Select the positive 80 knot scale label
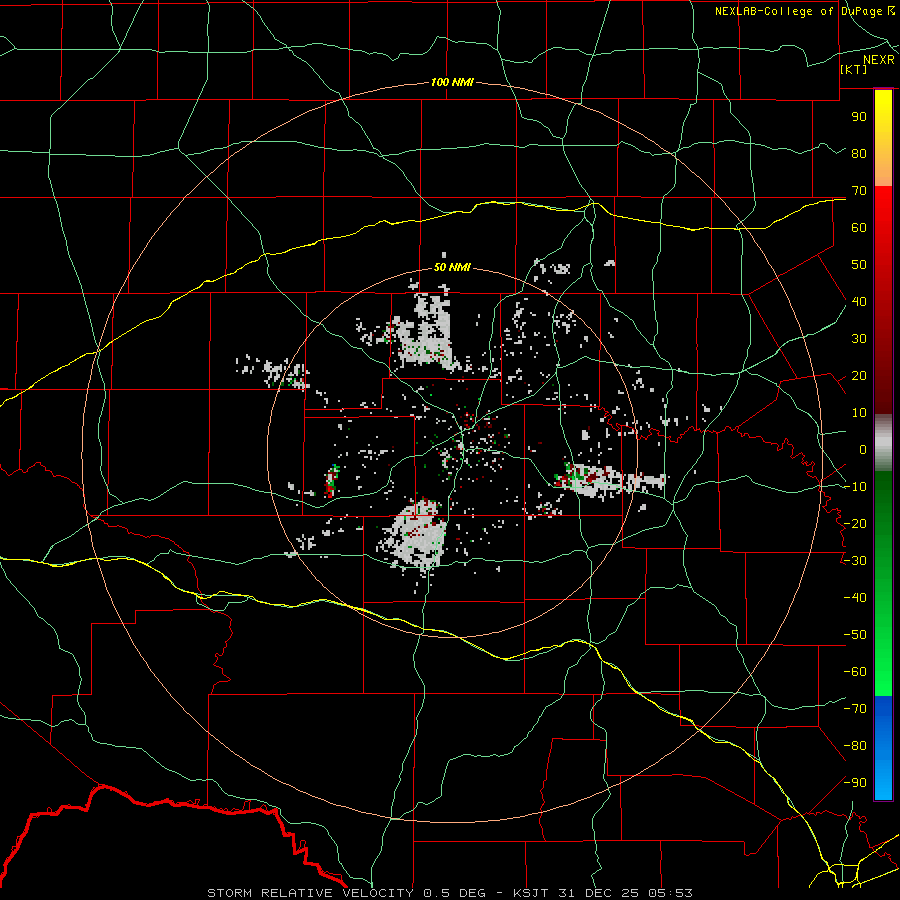900x900 pixels. pos(859,153)
